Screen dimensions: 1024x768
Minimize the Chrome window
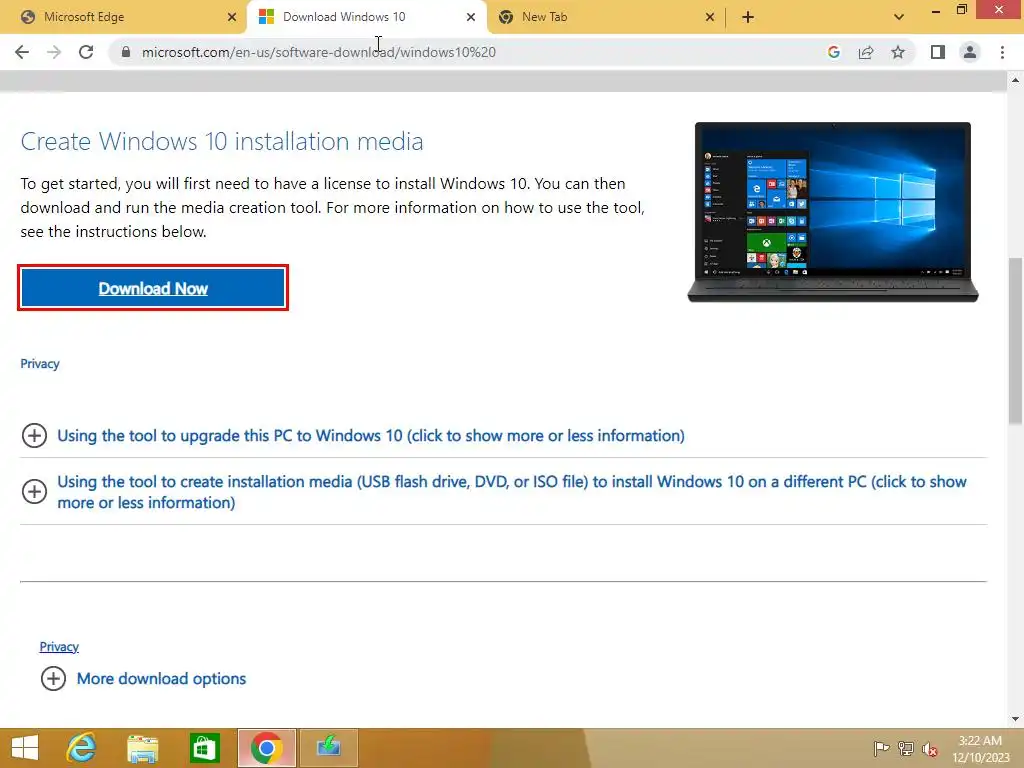tap(936, 10)
